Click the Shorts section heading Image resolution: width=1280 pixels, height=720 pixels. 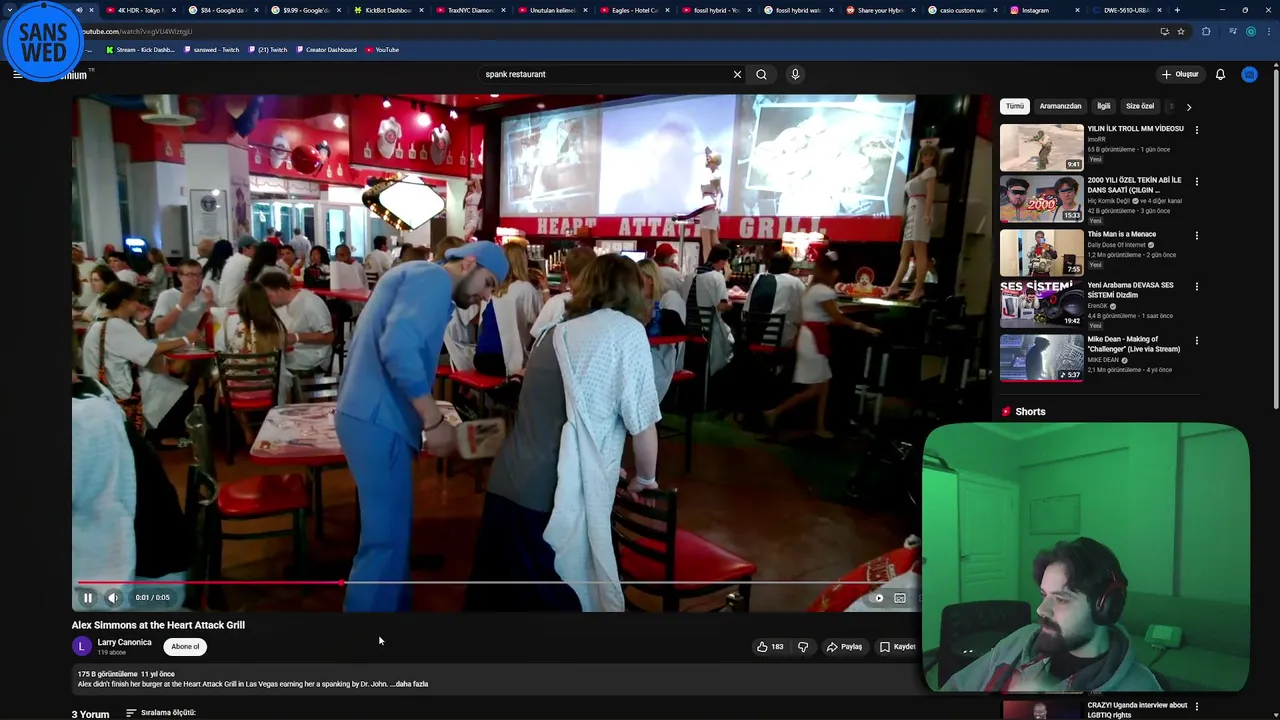click(x=1030, y=412)
